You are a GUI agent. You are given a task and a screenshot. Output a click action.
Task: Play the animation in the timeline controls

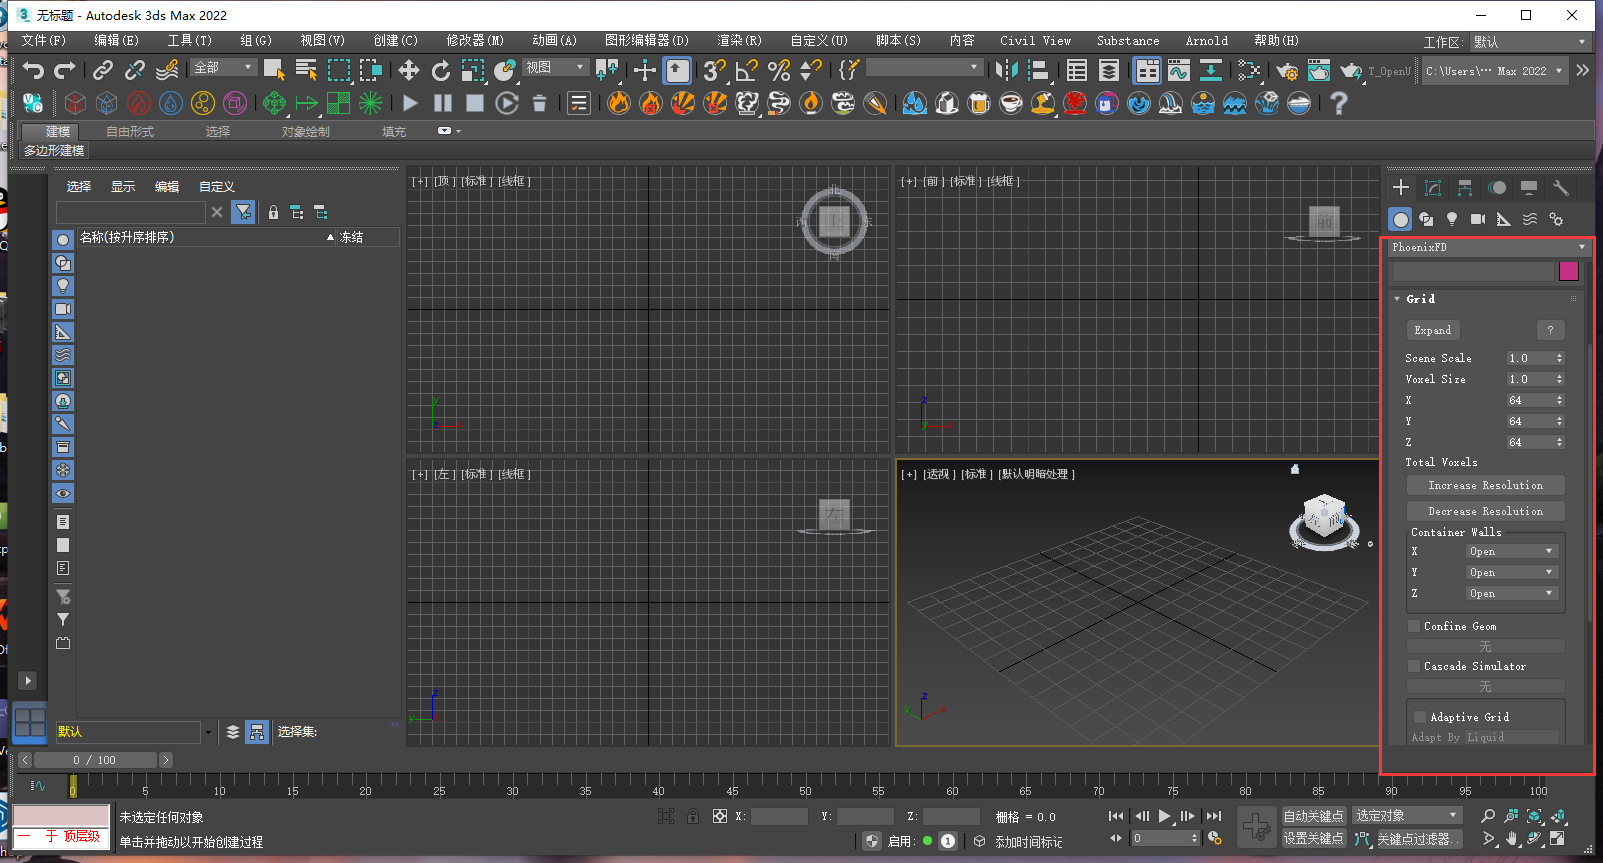(x=1164, y=816)
